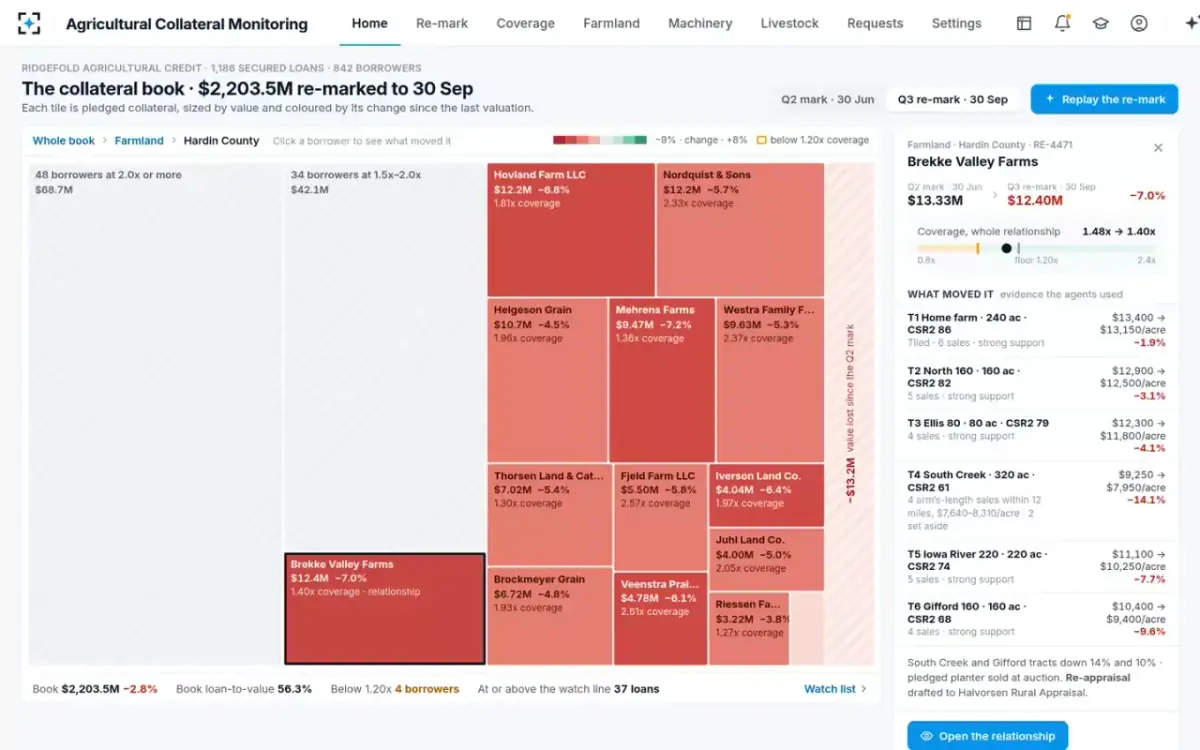Open the layout panel icon in header
The image size is (1200, 750).
[1024, 23]
